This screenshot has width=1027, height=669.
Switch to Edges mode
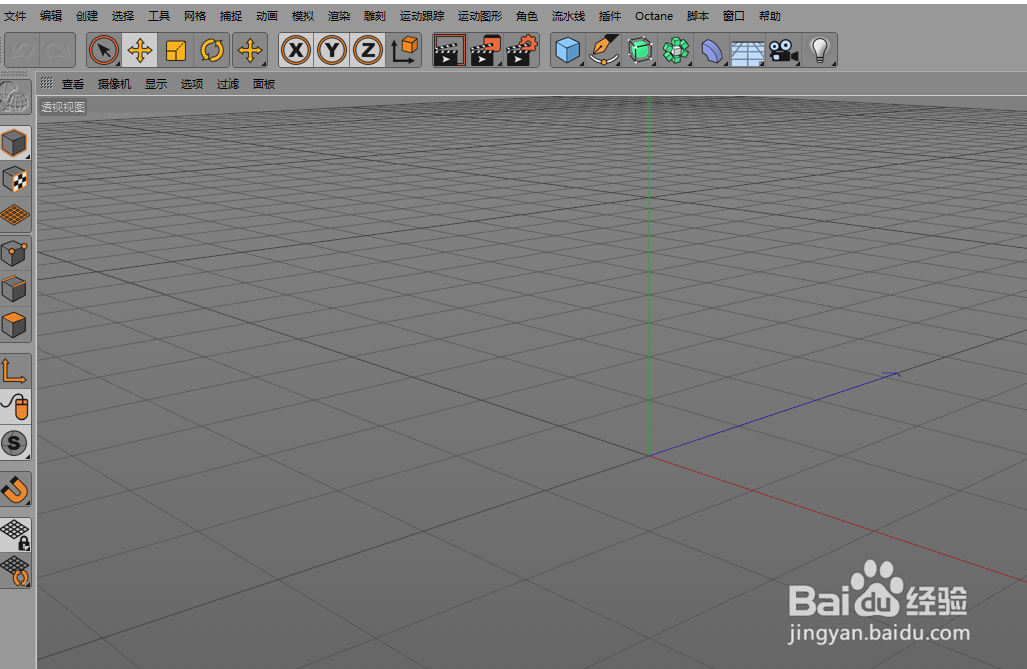point(14,288)
